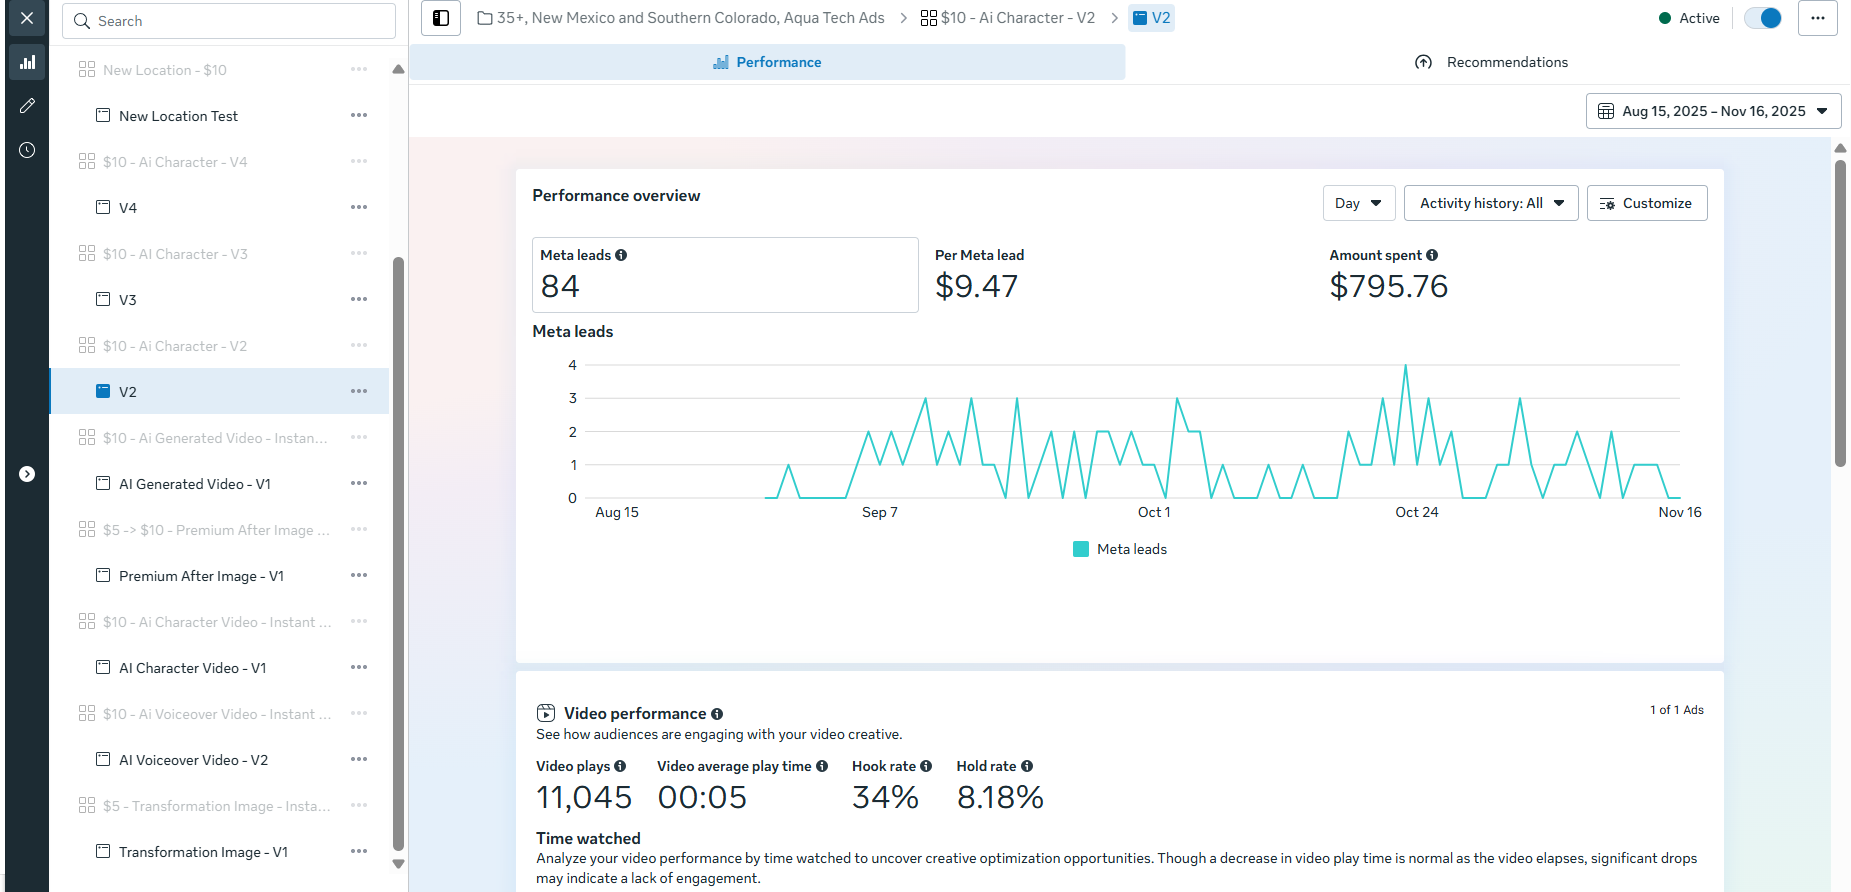Screen dimensions: 1851x892
Task: Click the pencil edit icon in sidebar
Action: click(27, 106)
